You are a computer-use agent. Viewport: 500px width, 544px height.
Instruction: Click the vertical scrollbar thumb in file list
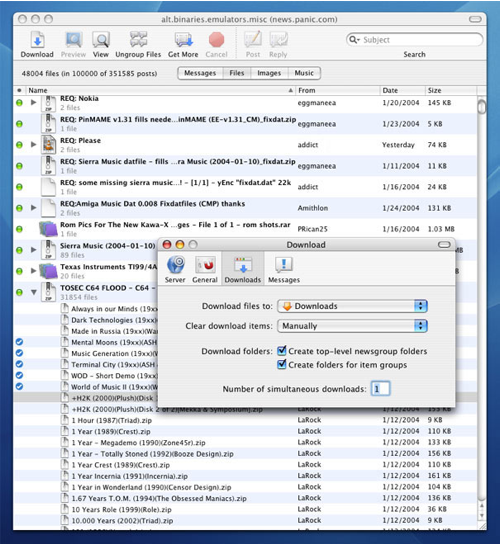tap(481, 106)
